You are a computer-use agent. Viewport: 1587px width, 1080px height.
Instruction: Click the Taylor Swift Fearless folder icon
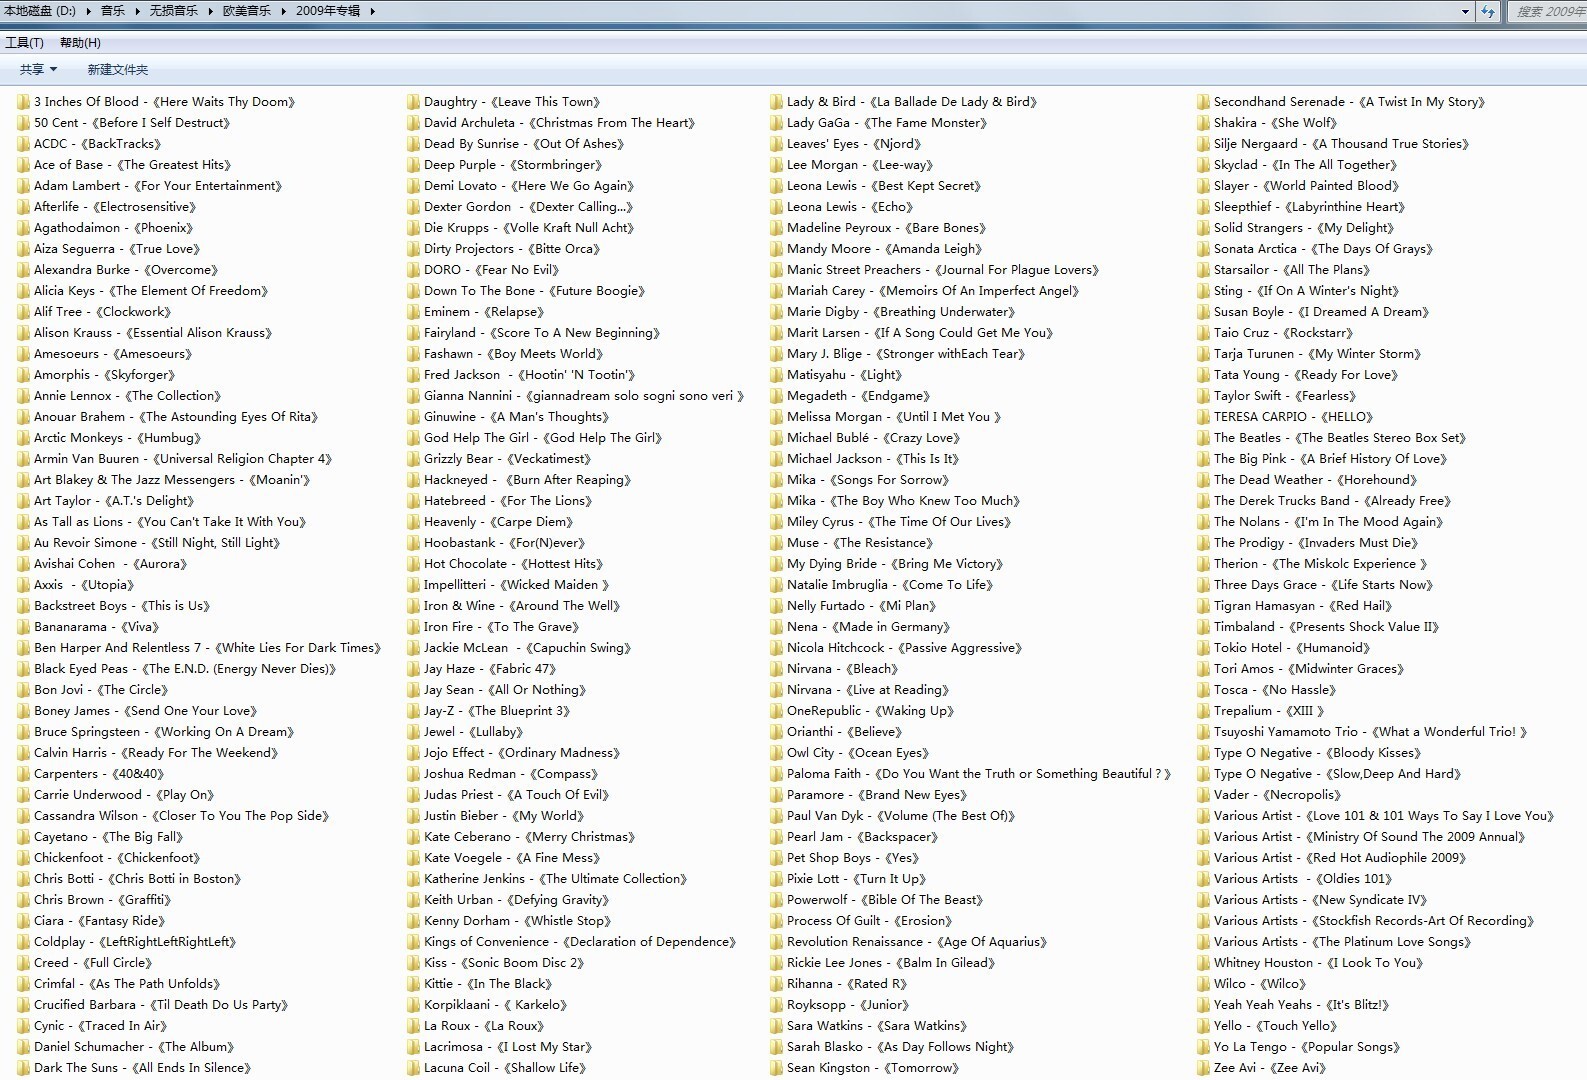pos(1204,396)
